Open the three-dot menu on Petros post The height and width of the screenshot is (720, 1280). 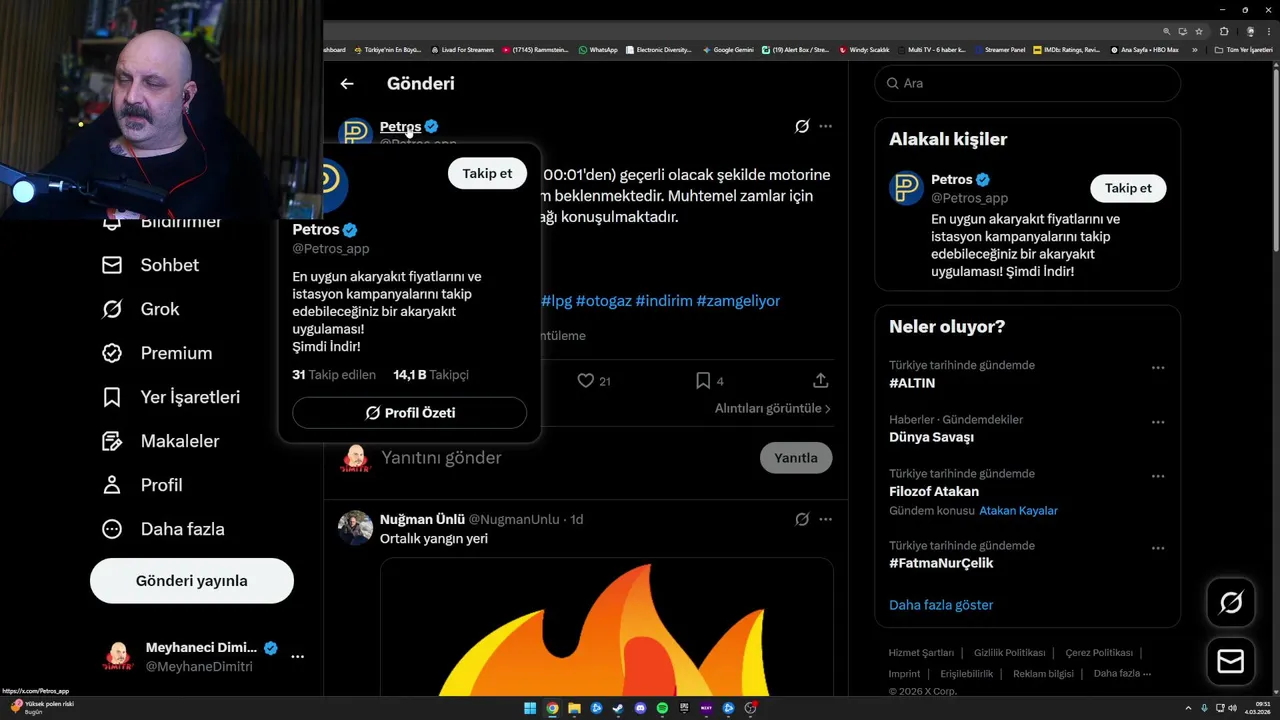coord(825,126)
